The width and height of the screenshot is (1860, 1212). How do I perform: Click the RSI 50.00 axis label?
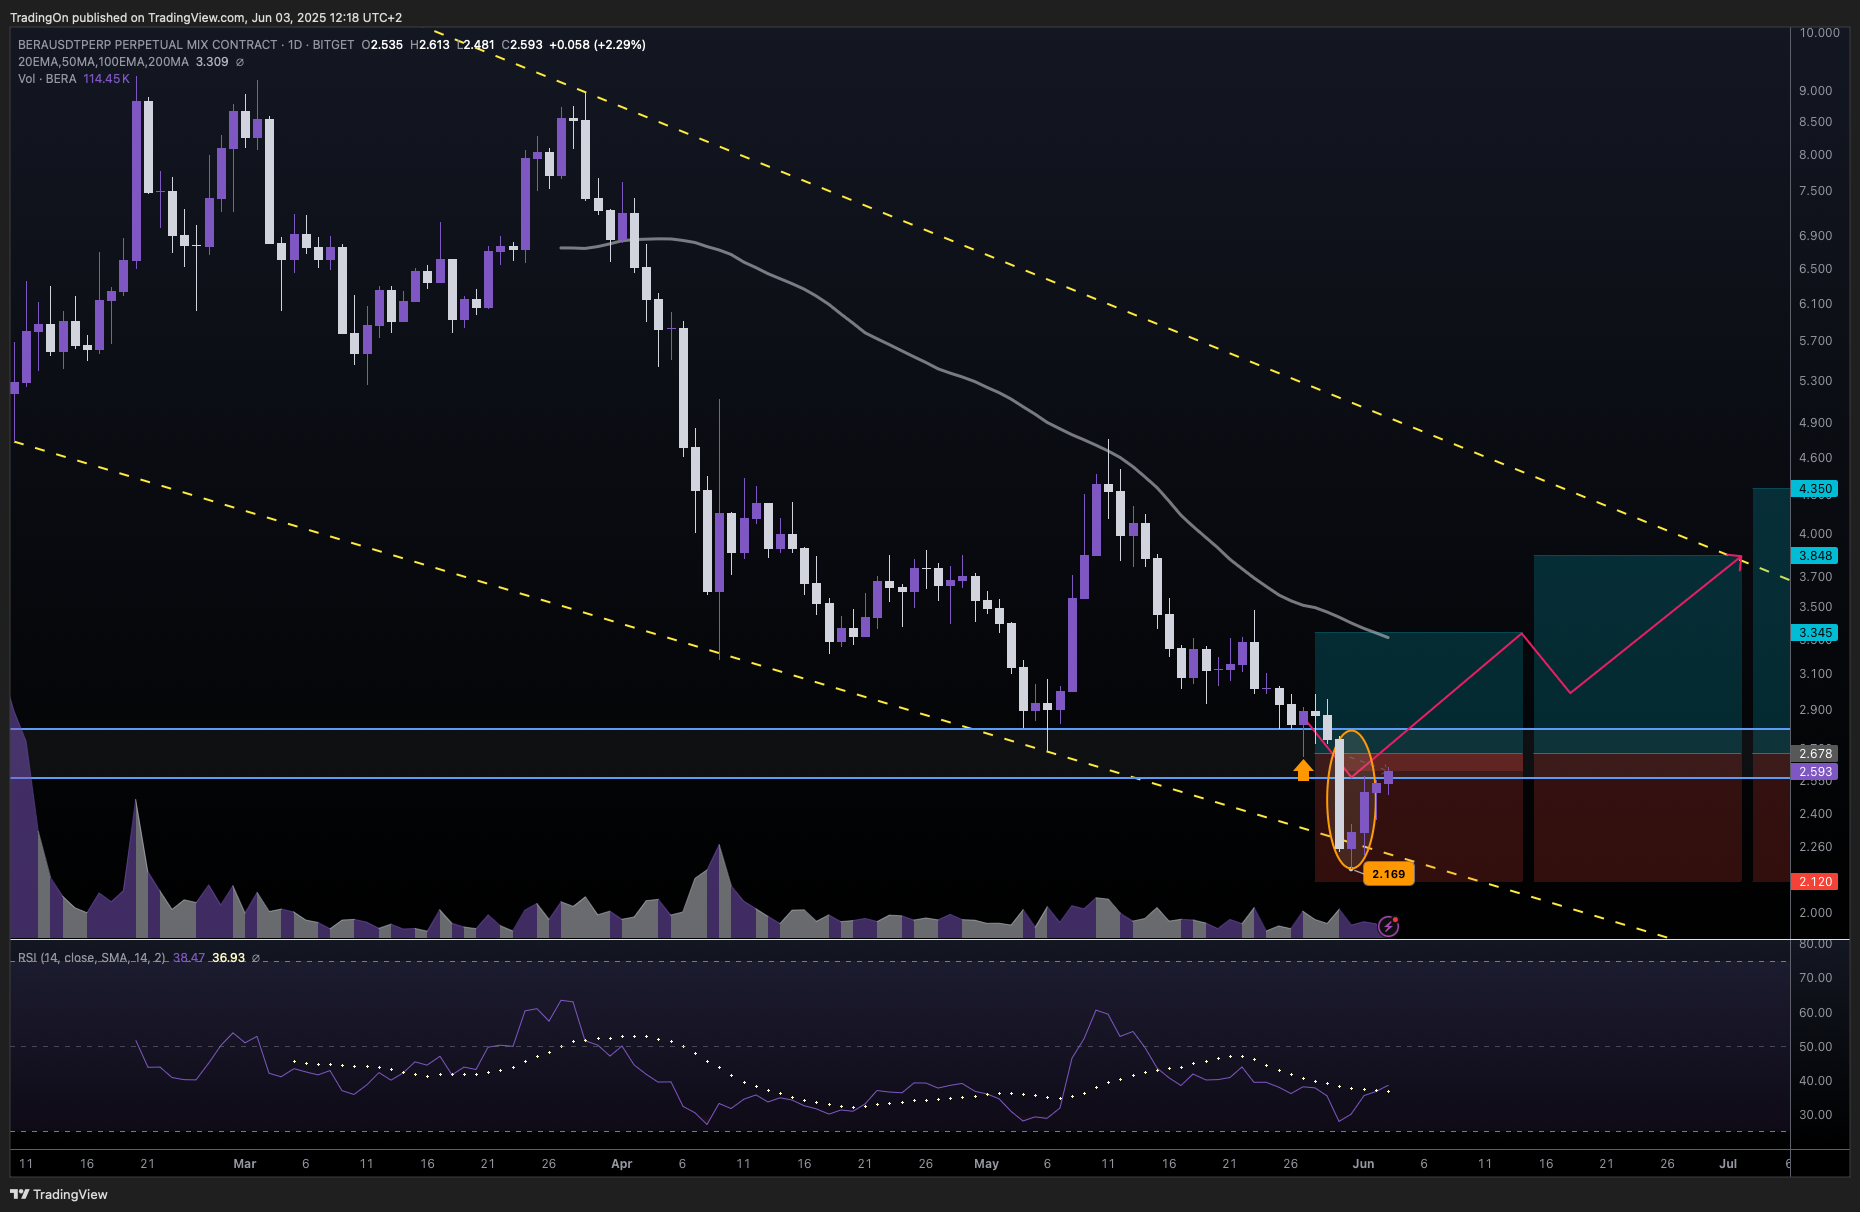pos(1816,1047)
